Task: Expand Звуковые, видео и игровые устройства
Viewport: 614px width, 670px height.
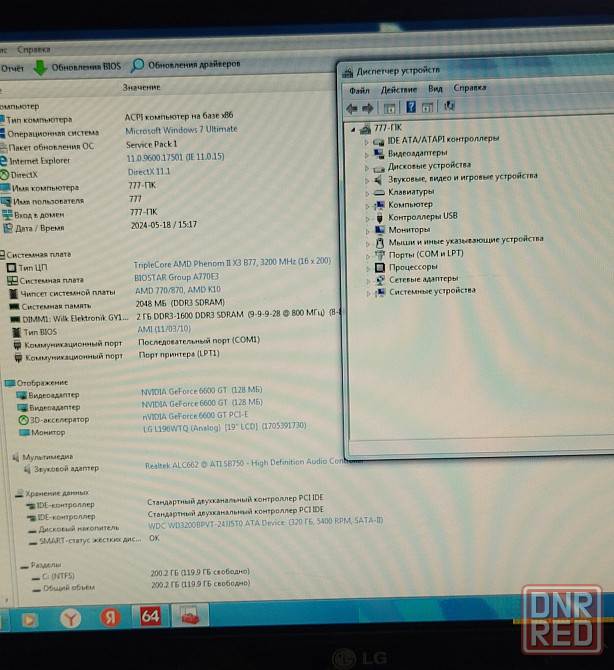Action: coord(367,181)
